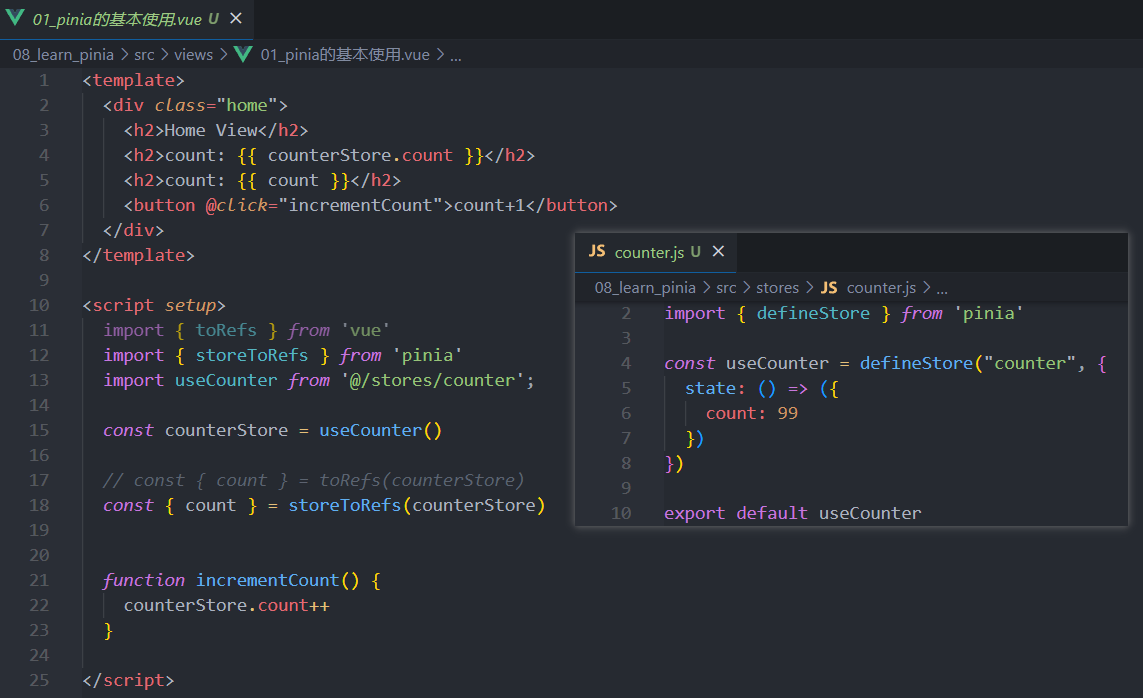Select the 01_pinia的基本使用.vue editor tab

126,19
